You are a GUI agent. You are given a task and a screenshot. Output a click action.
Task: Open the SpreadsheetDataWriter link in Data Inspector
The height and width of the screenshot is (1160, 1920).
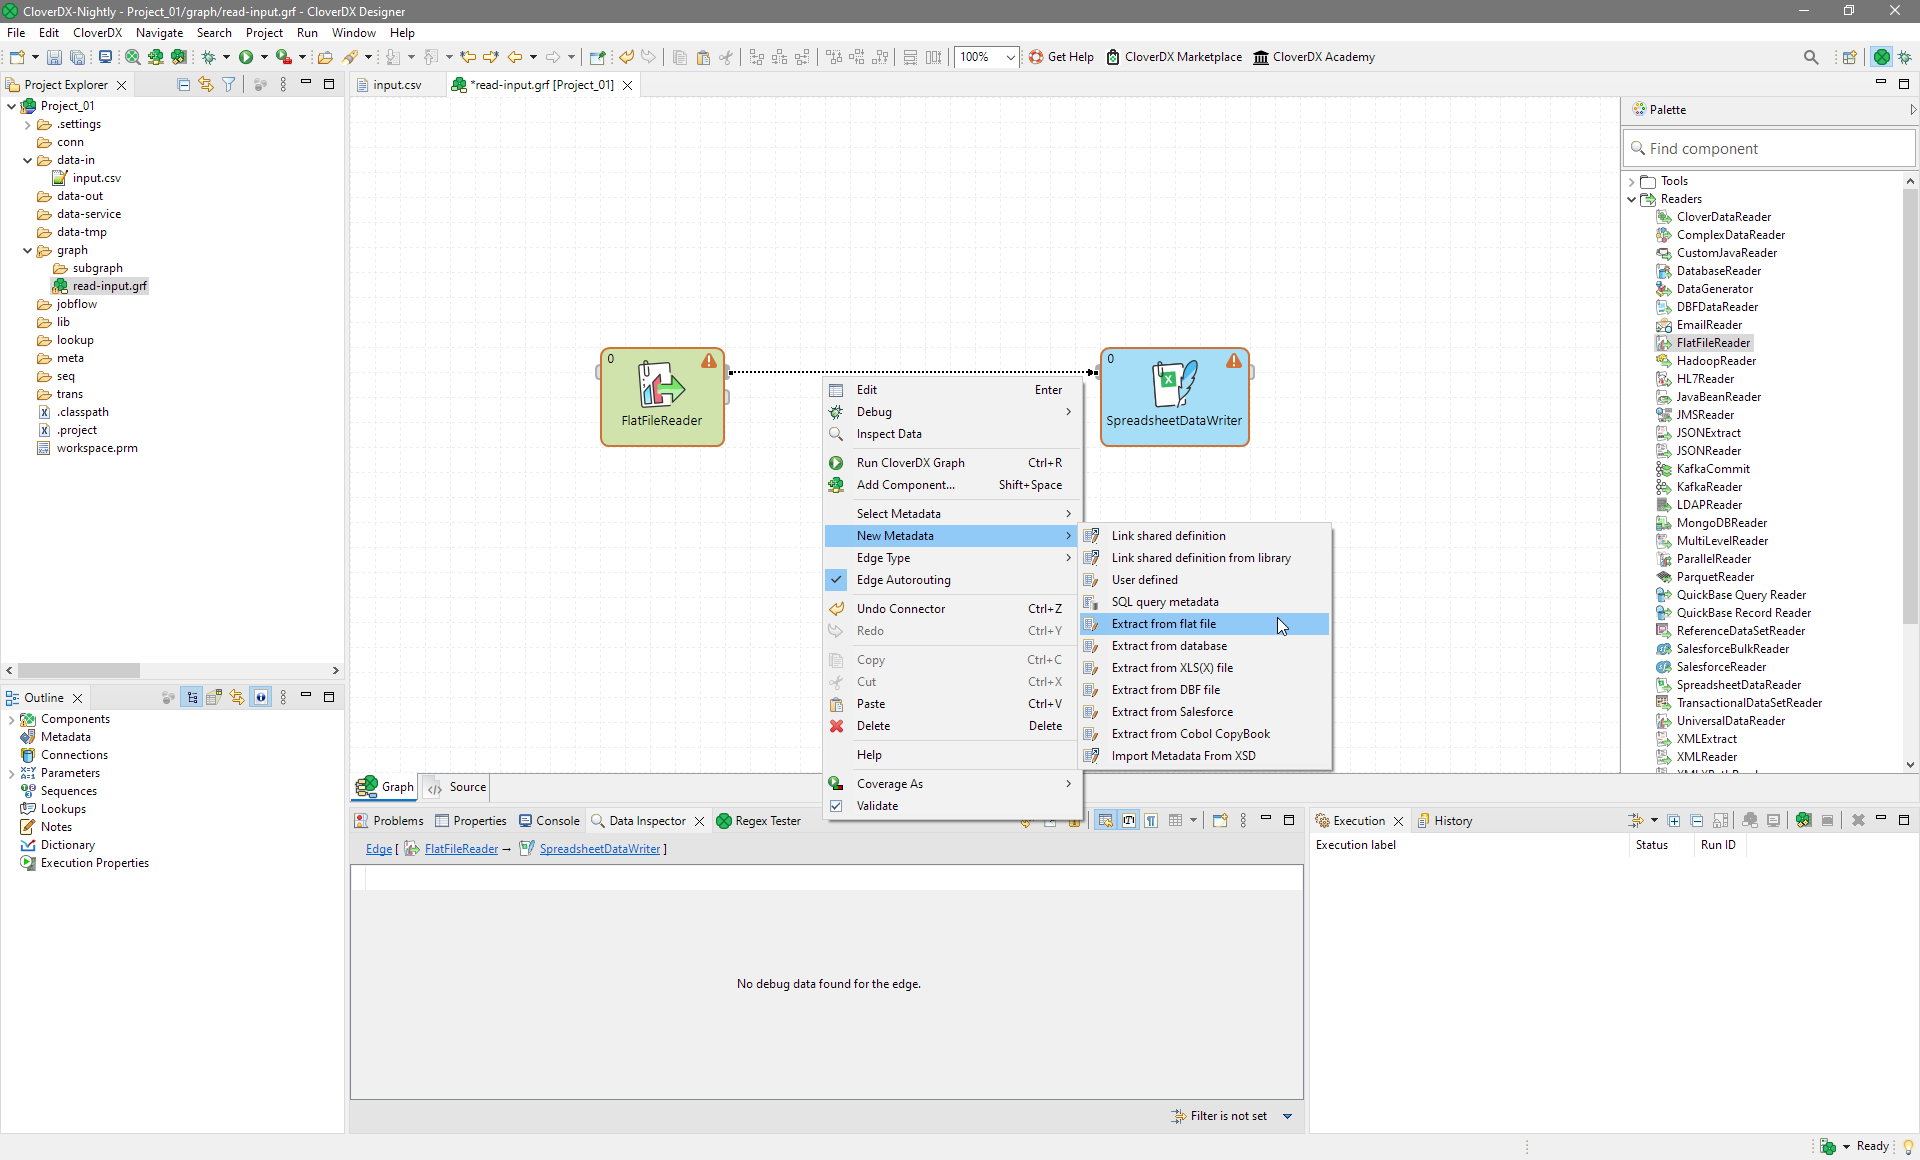pyautogui.click(x=599, y=849)
